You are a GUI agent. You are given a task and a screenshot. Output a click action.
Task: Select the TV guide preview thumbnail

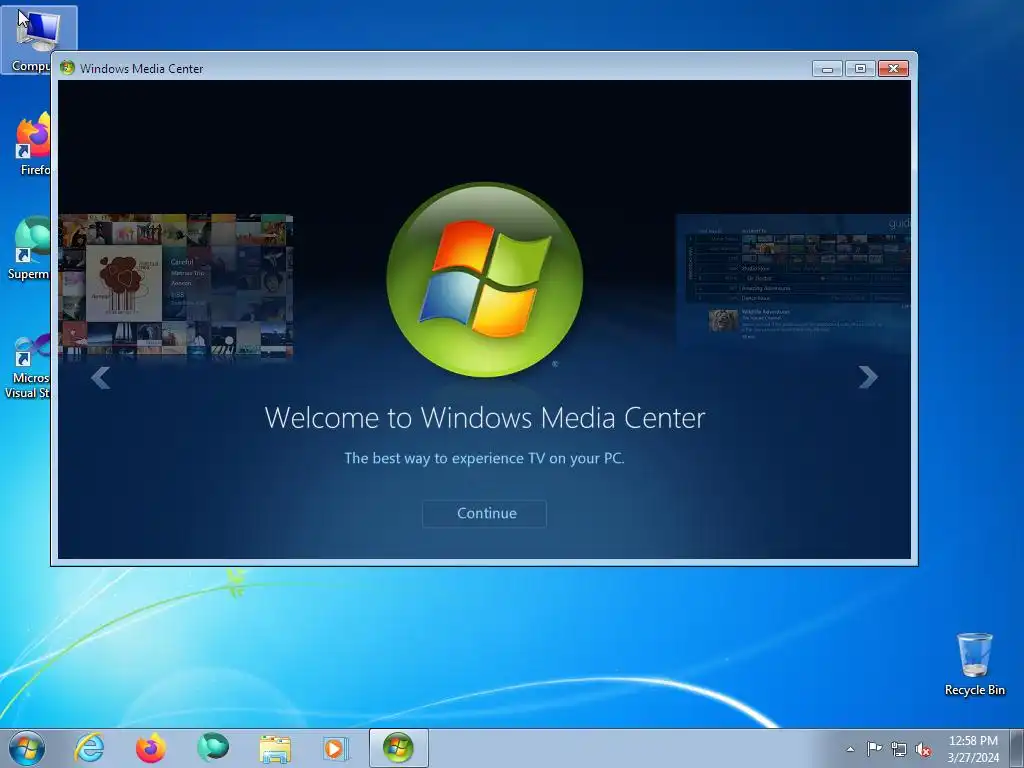click(x=793, y=283)
